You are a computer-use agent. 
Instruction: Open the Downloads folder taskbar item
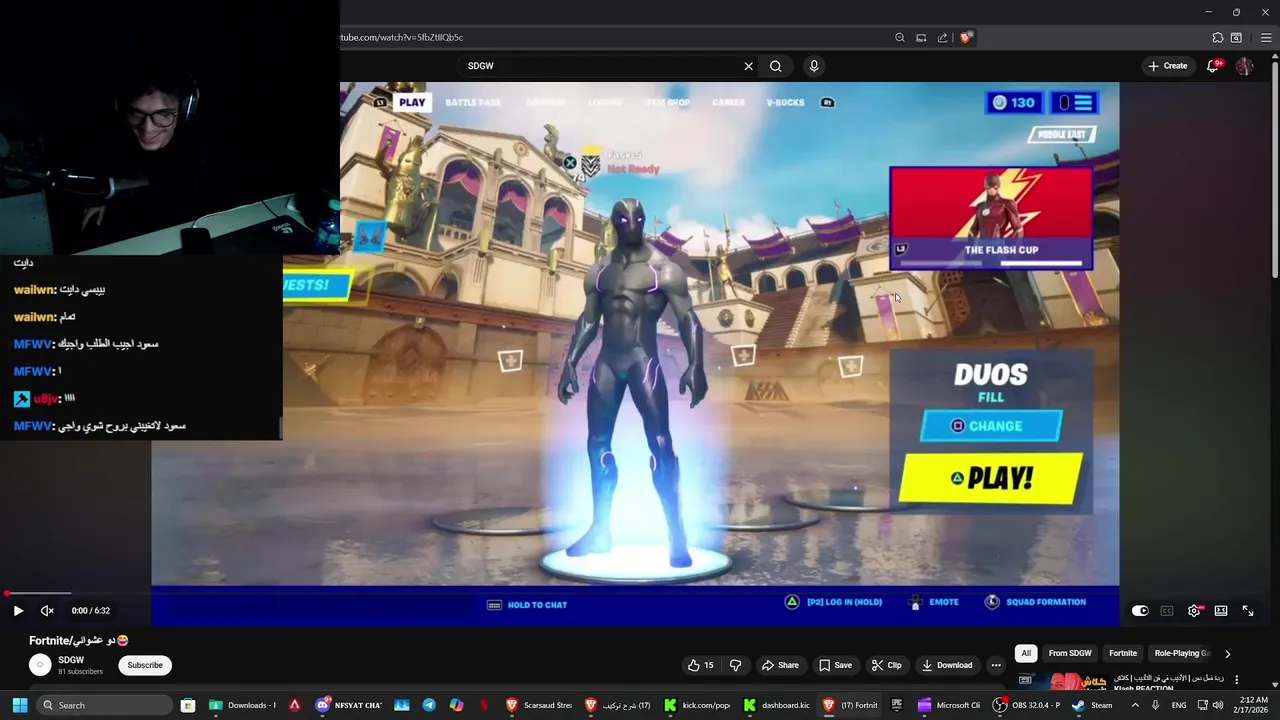click(242, 705)
